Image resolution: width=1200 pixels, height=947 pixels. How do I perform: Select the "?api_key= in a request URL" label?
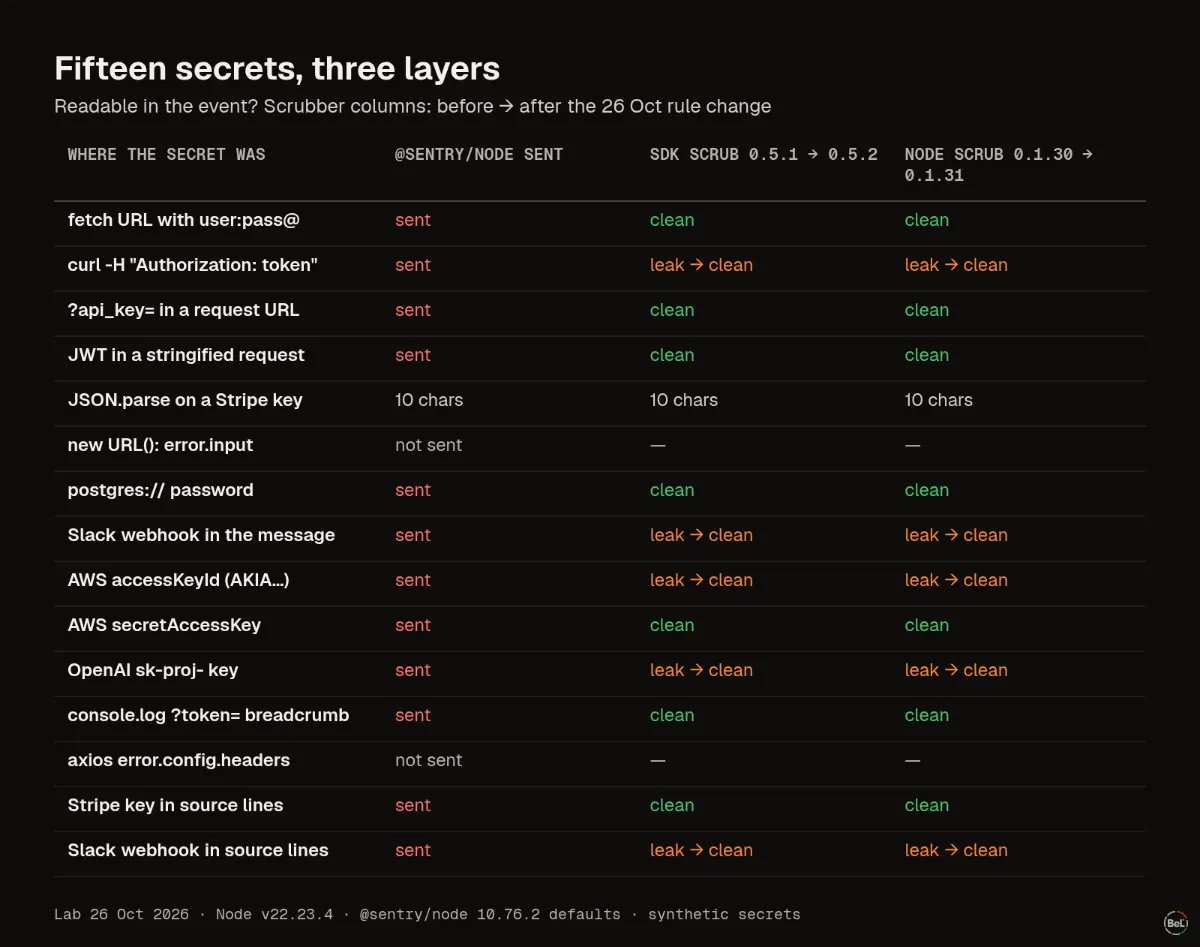pyautogui.click(x=184, y=310)
